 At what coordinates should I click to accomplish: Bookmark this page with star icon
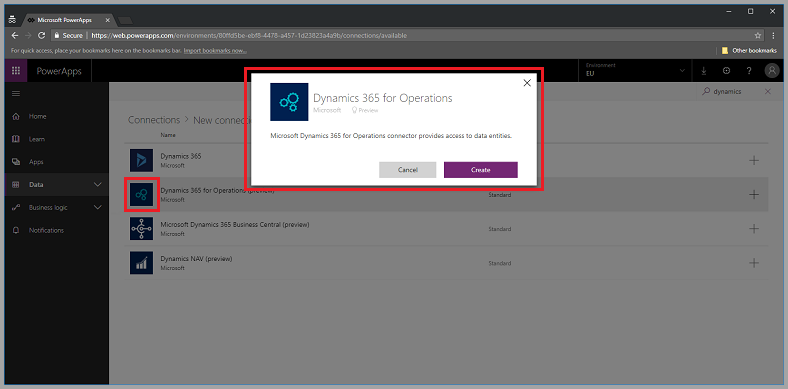tap(758, 36)
